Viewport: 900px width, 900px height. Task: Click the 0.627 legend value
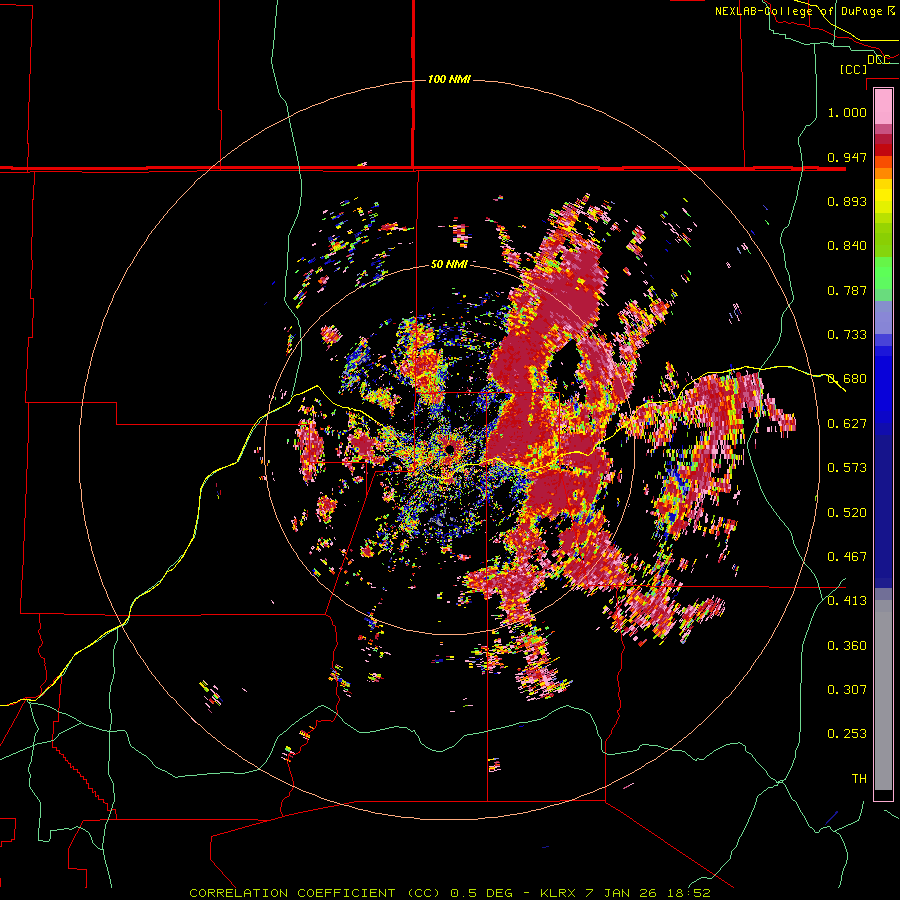tap(847, 424)
